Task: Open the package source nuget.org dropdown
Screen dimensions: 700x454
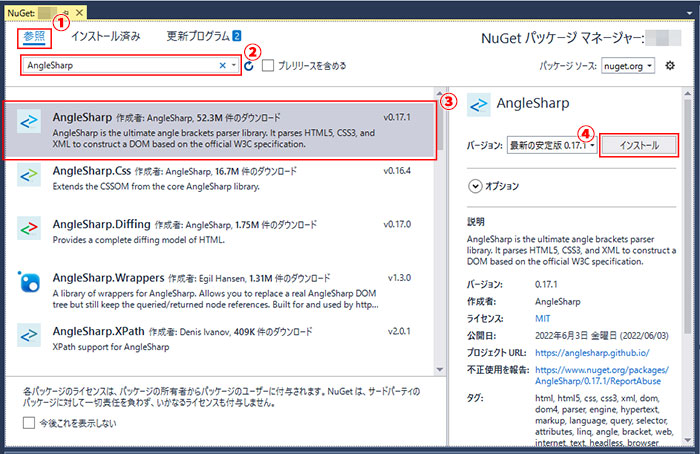Action: [628, 66]
